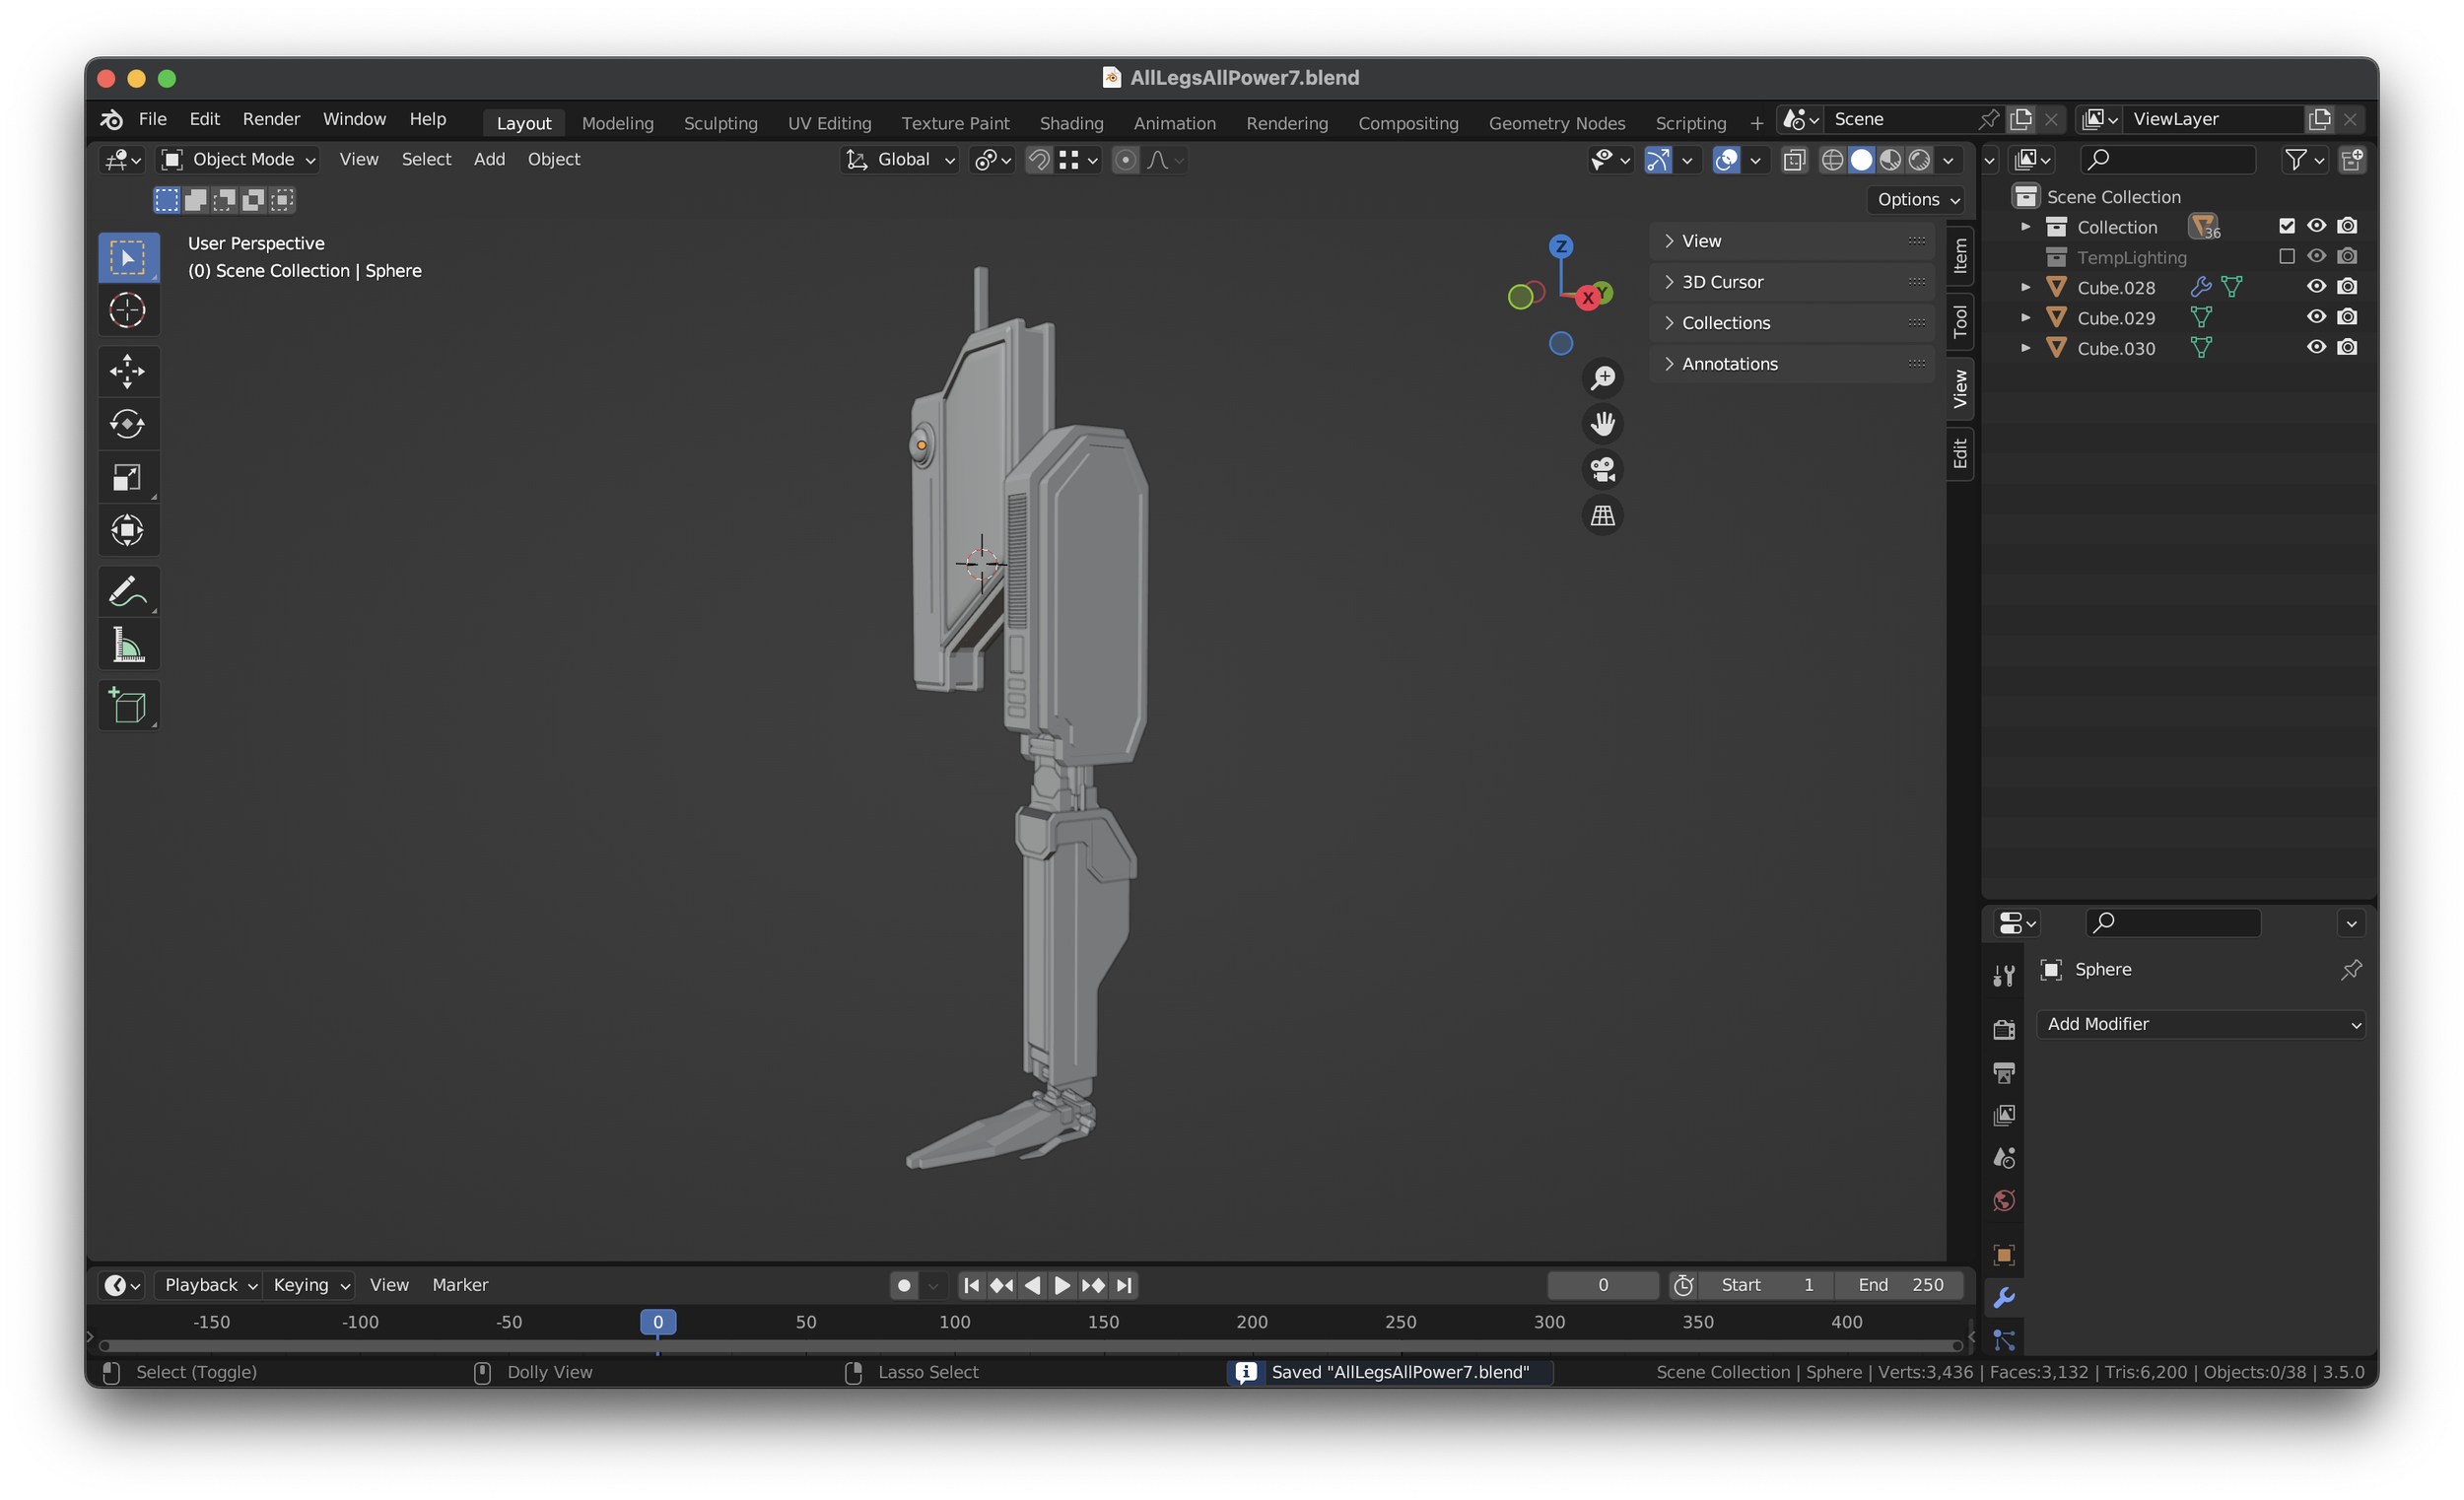Open the Output properties tab icon

[2004, 1072]
